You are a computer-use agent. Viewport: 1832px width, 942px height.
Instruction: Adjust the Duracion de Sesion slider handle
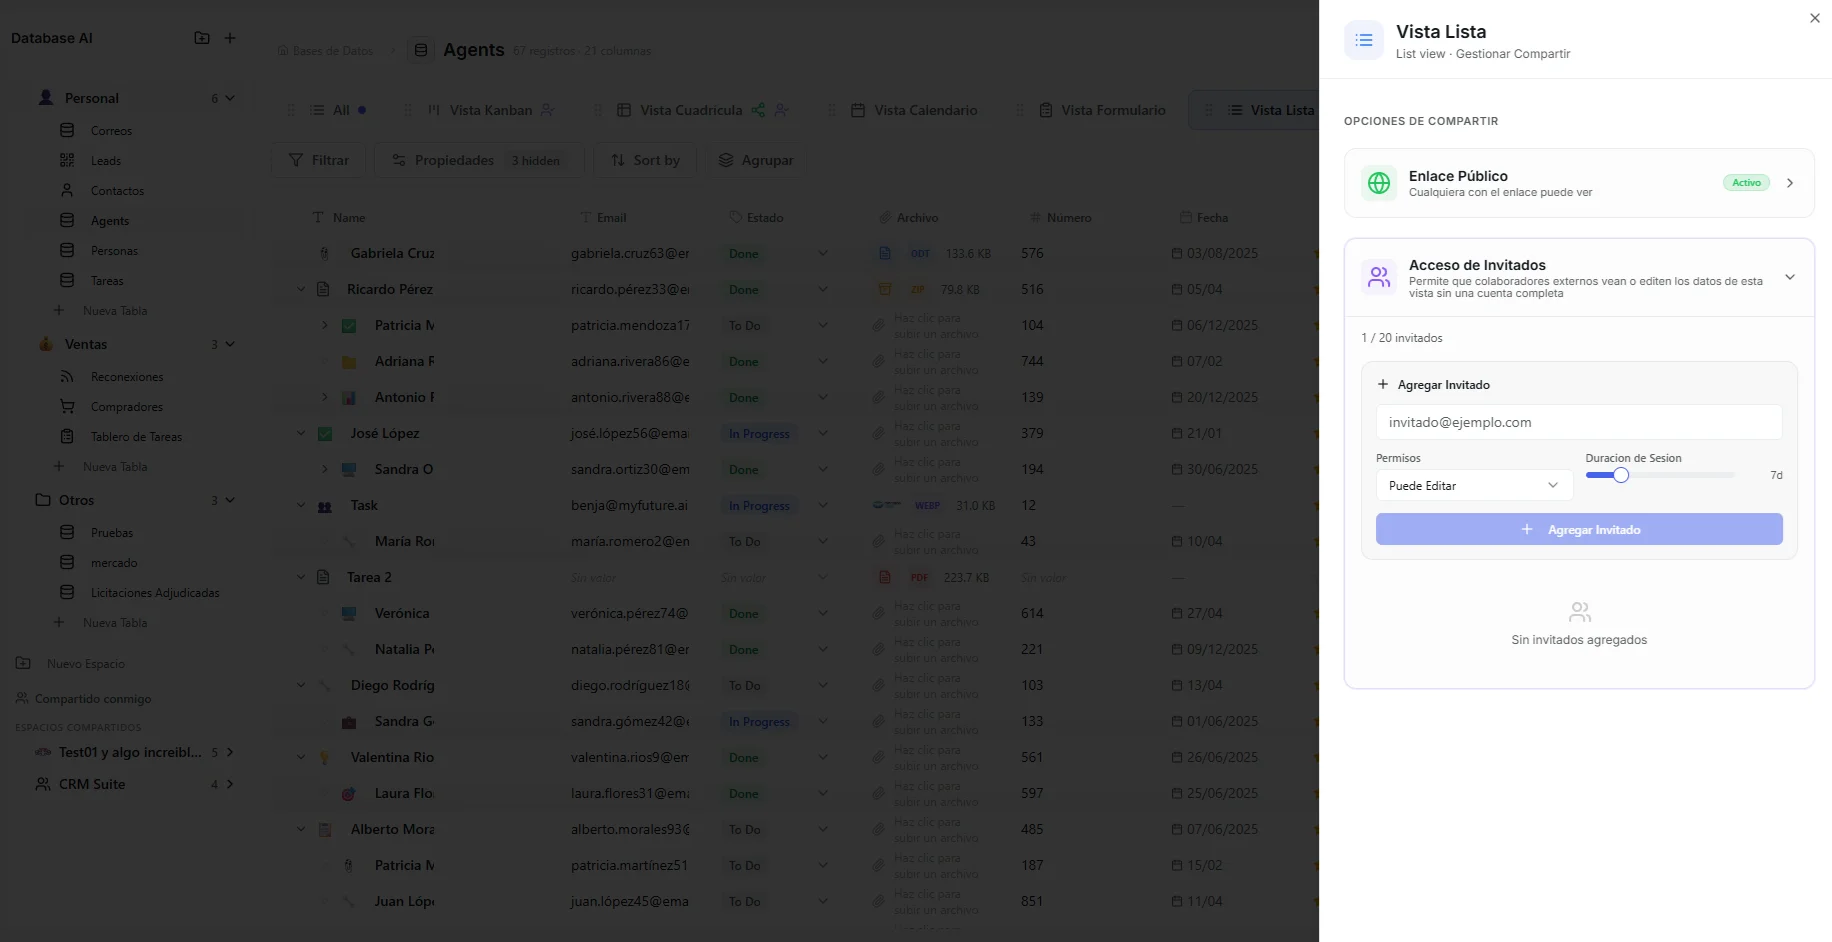tap(1621, 475)
